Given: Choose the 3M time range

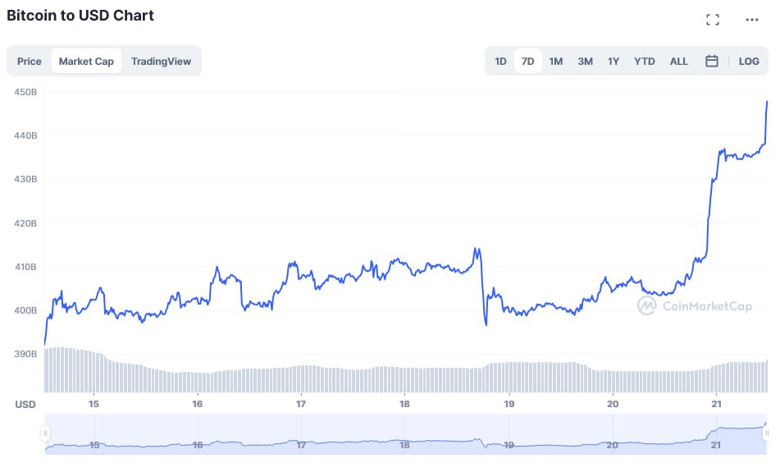Looking at the screenshot, I should coord(585,61).
